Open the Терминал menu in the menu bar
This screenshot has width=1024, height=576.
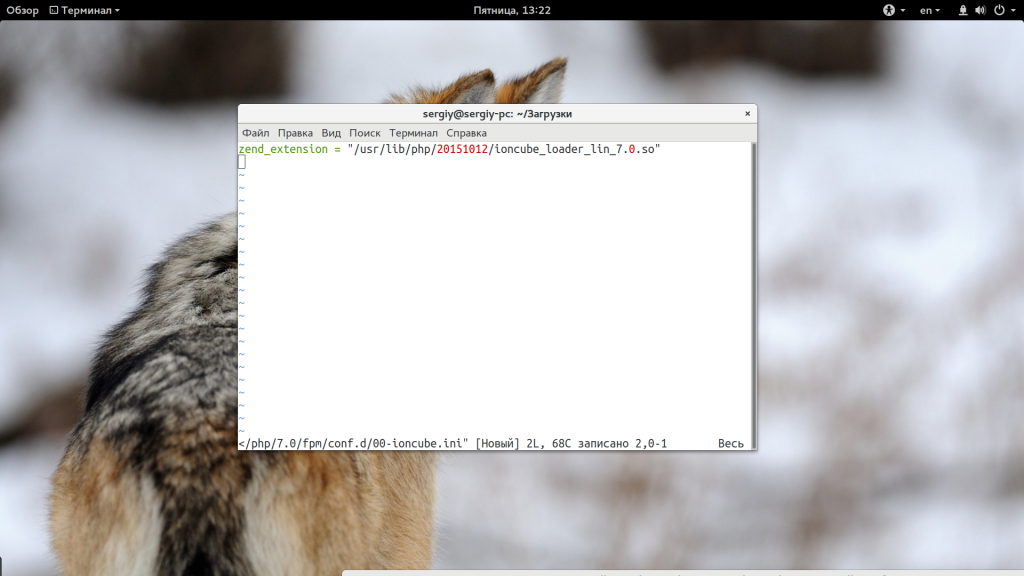click(x=413, y=133)
